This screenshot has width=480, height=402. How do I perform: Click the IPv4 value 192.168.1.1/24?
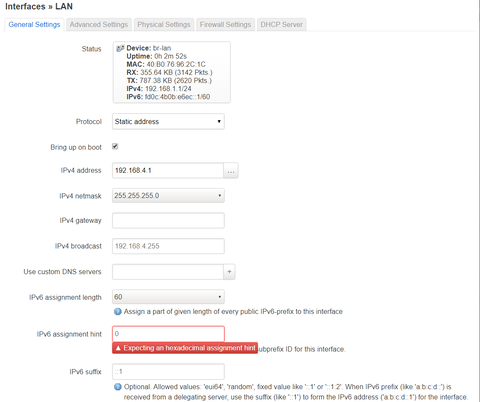click(x=168, y=89)
